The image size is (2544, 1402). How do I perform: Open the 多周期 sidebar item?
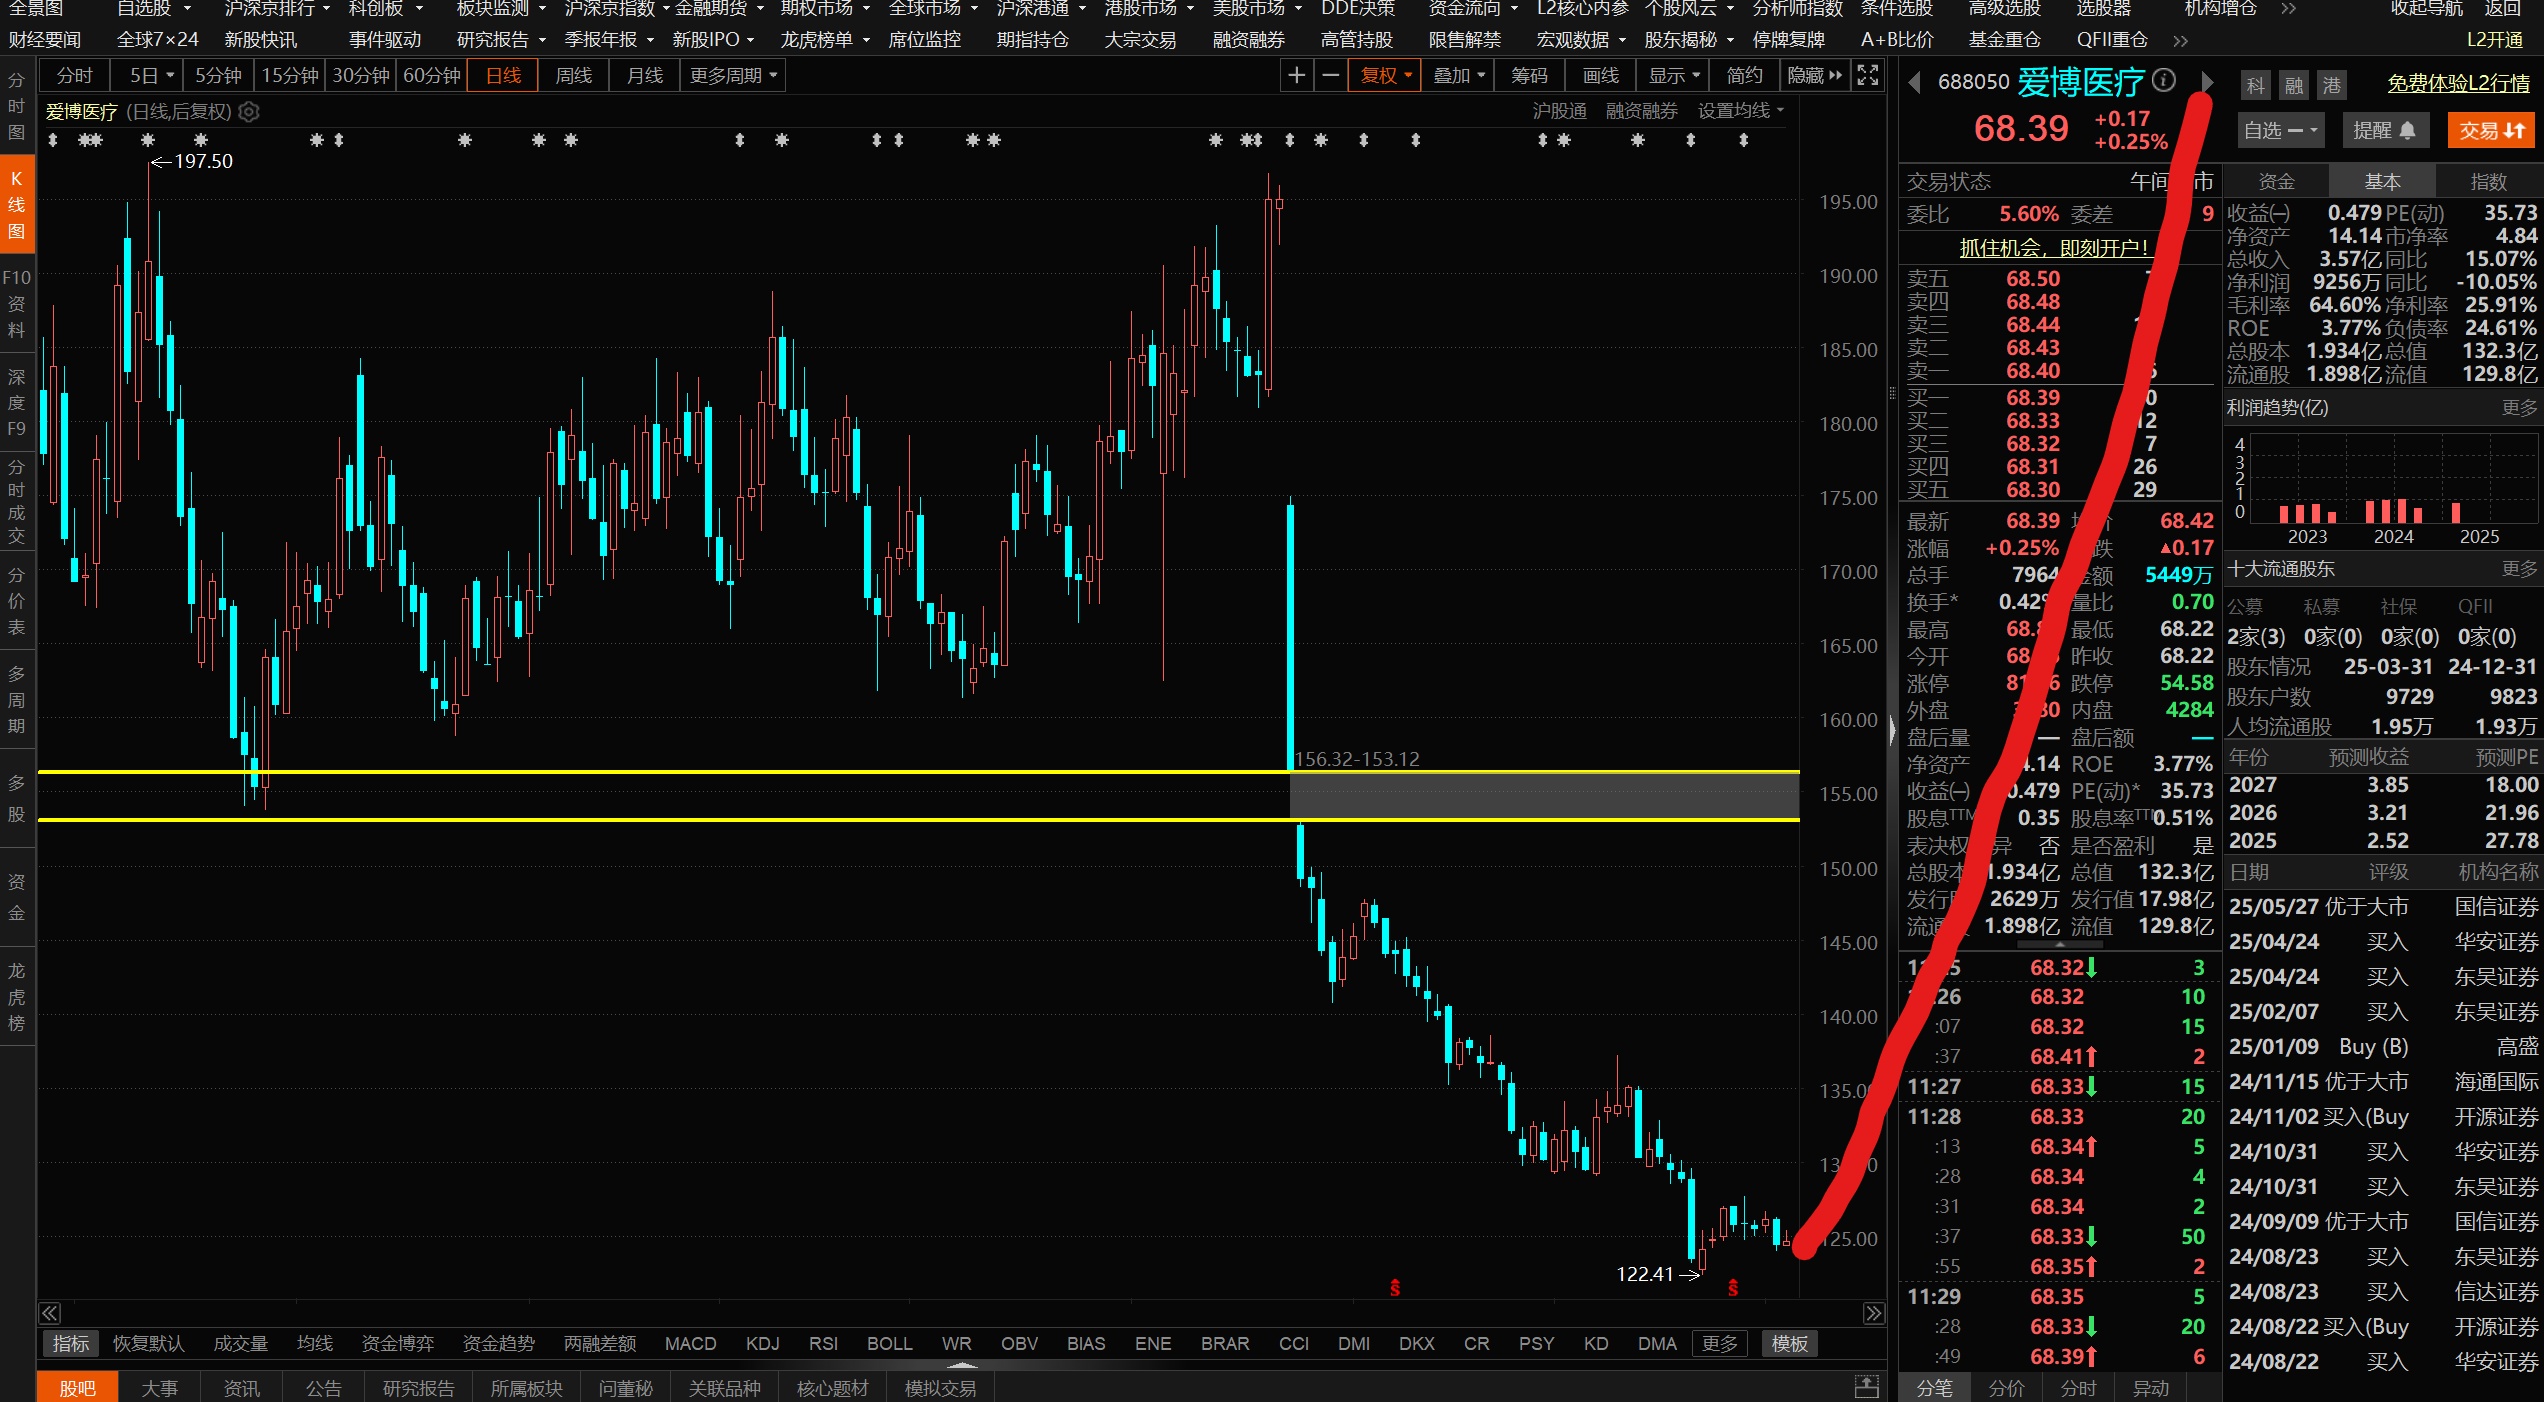(x=17, y=700)
